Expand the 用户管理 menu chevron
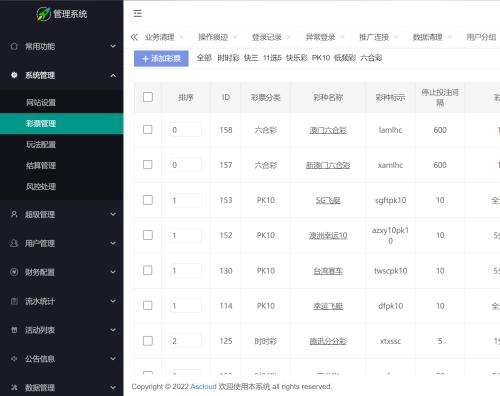The width and height of the screenshot is (500, 396). (113, 243)
